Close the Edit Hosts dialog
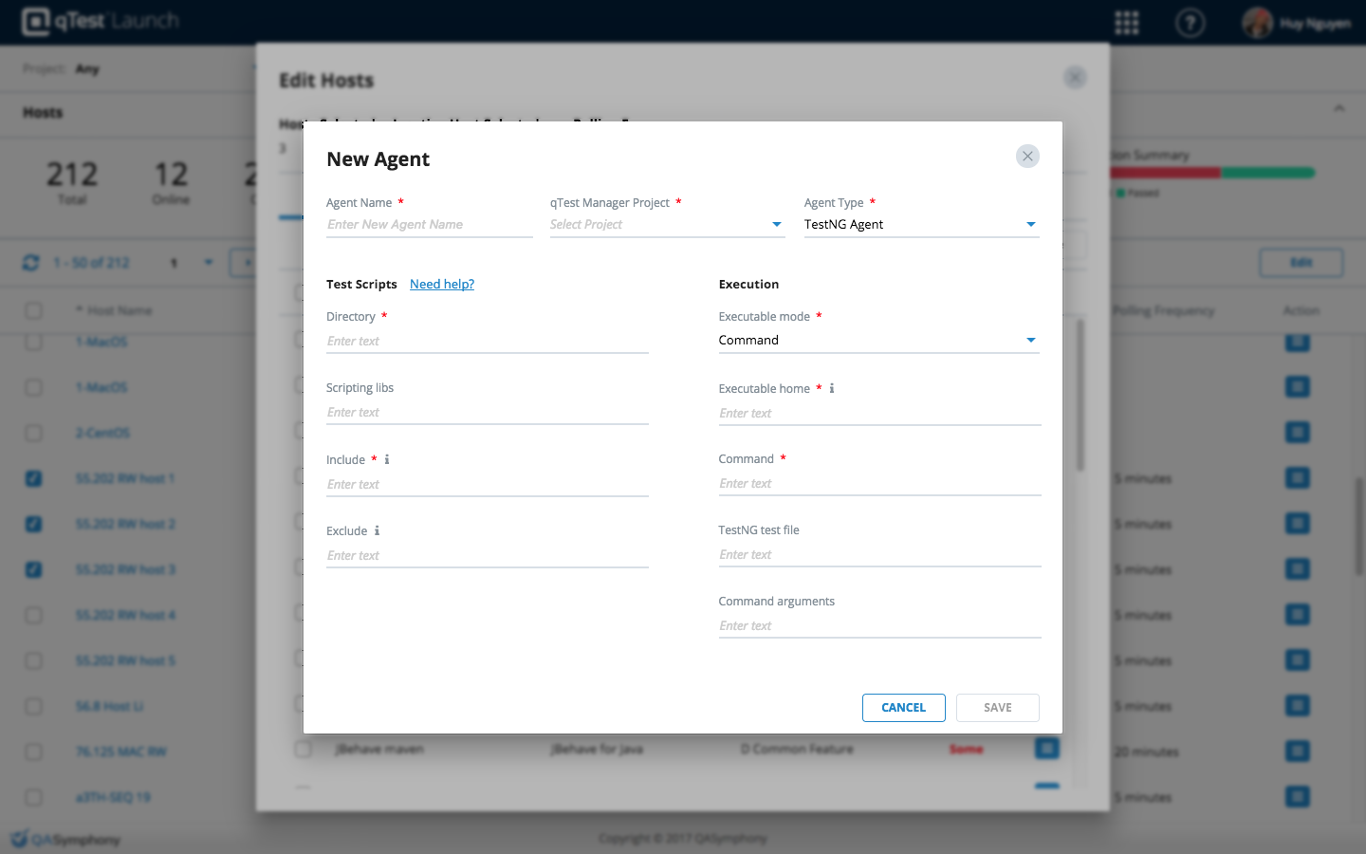Image resolution: width=1366 pixels, height=854 pixels. (x=1075, y=77)
